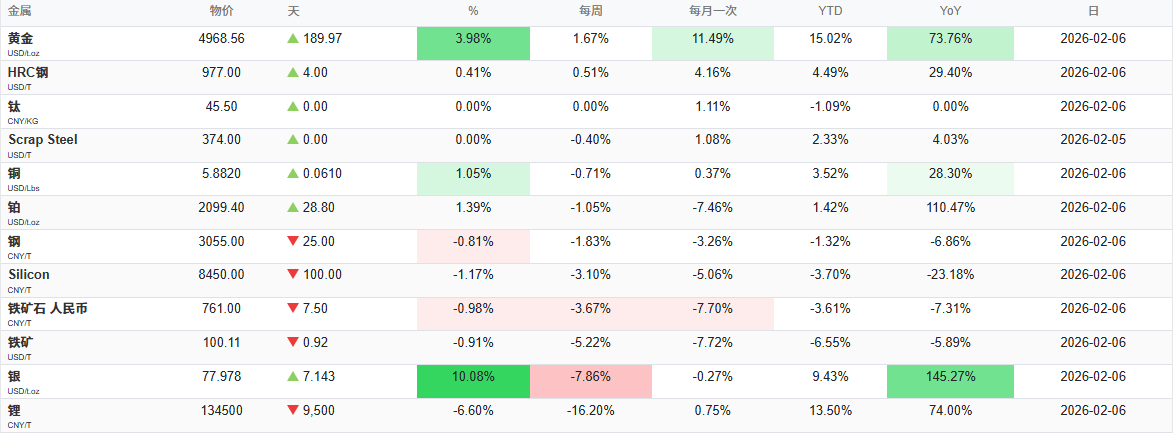Click the 每月一次 column header

click(x=712, y=11)
